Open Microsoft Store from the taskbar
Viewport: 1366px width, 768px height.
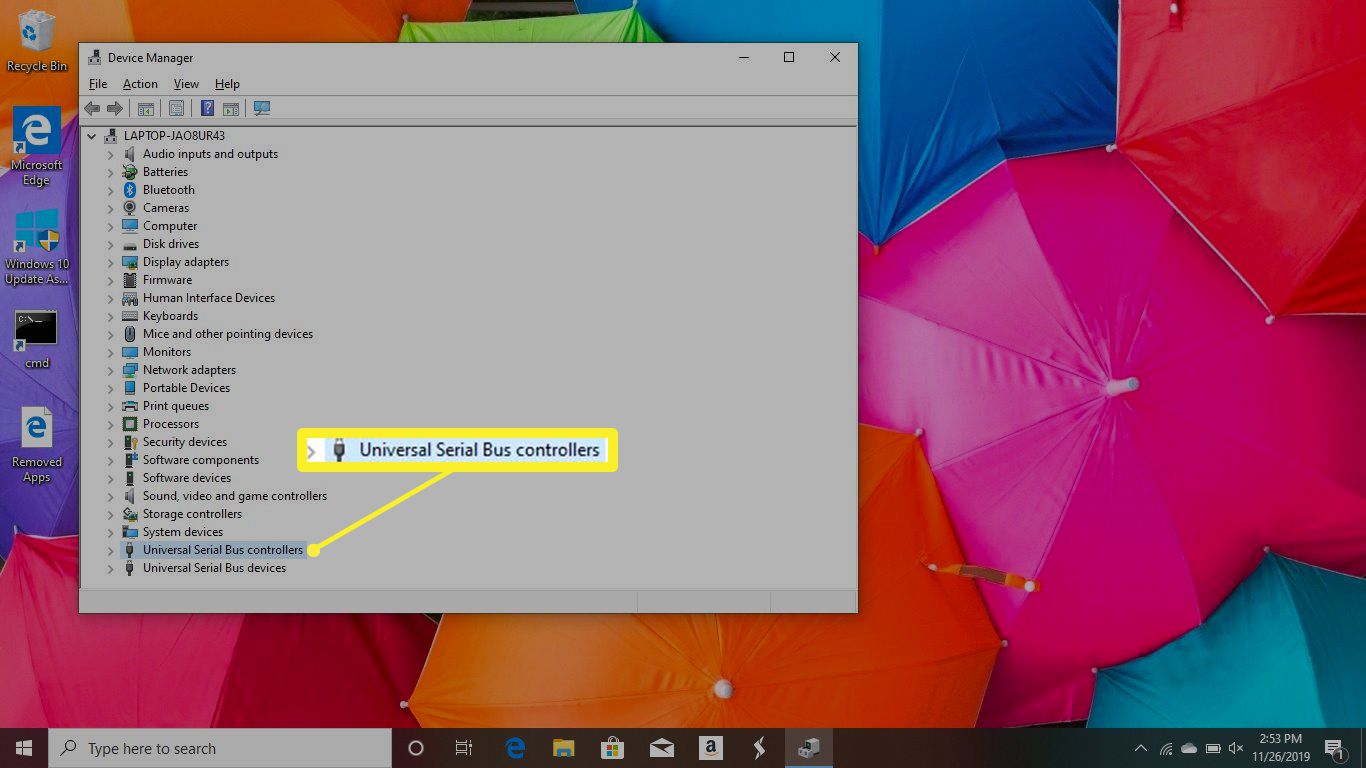pos(612,748)
